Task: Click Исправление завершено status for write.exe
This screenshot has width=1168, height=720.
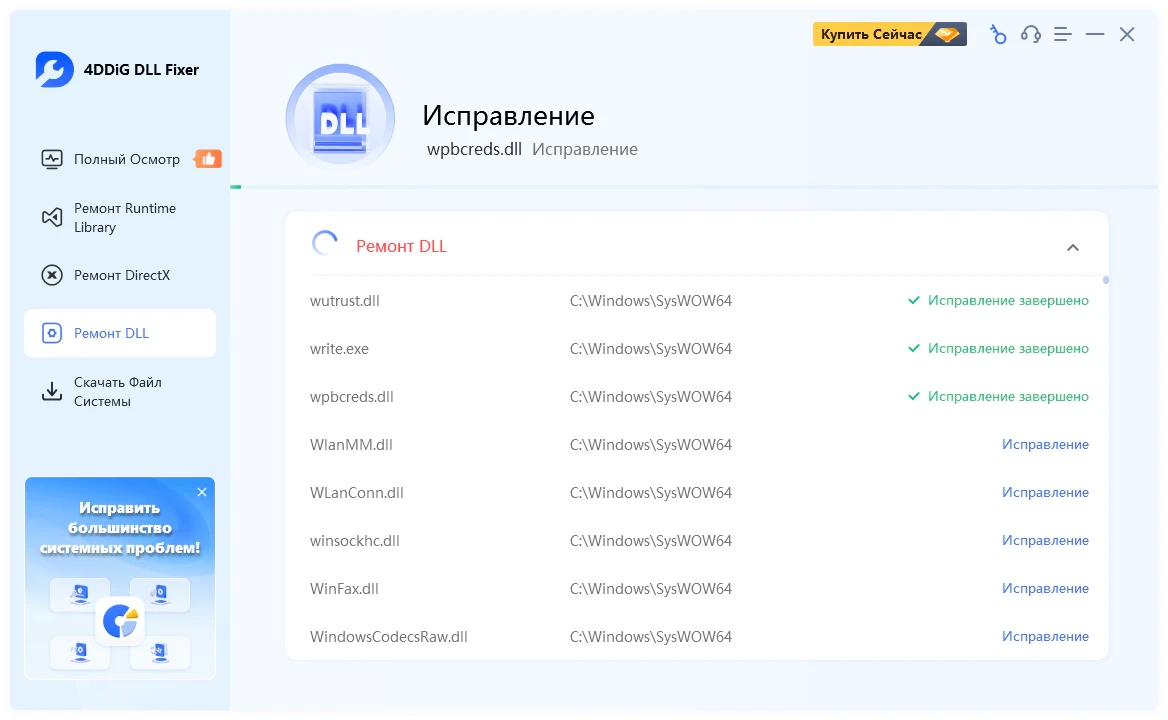Action: click(x=1009, y=348)
